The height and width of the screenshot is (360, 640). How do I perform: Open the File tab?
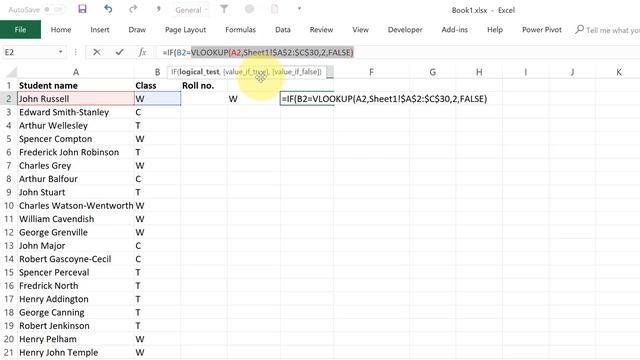point(20,29)
